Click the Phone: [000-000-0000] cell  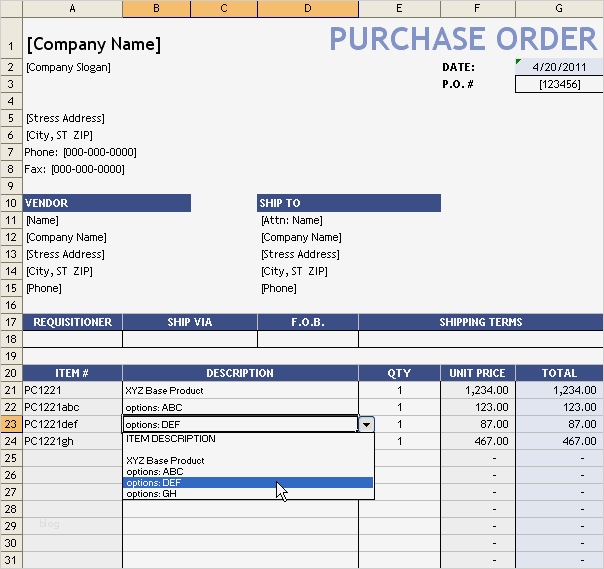pos(81,152)
